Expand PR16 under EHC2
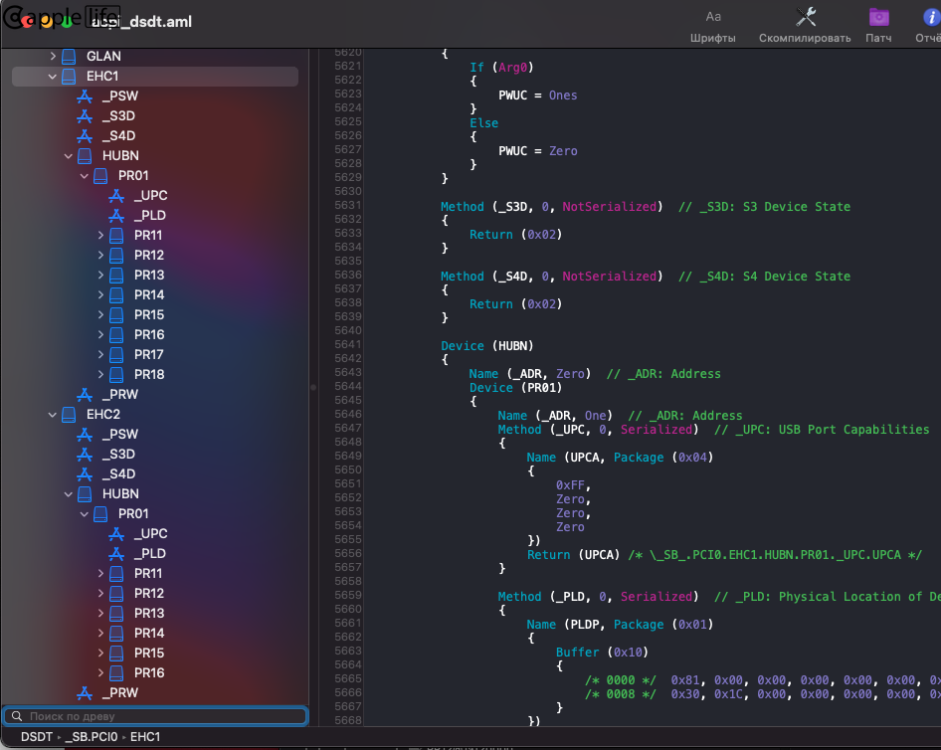The height and width of the screenshot is (750, 941). [101, 673]
